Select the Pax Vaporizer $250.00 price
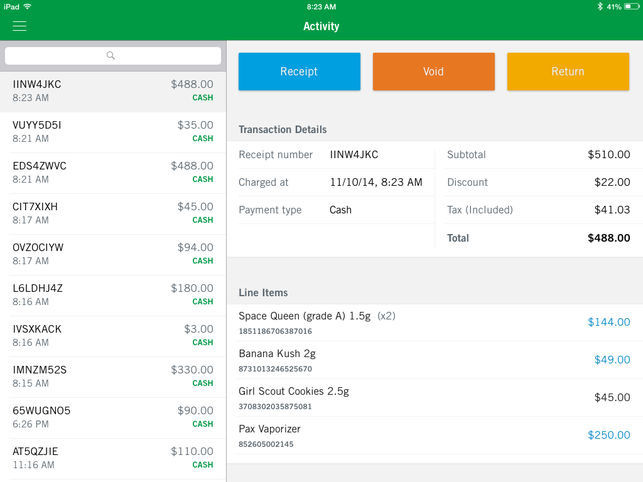This screenshot has width=643, height=482. [608, 435]
